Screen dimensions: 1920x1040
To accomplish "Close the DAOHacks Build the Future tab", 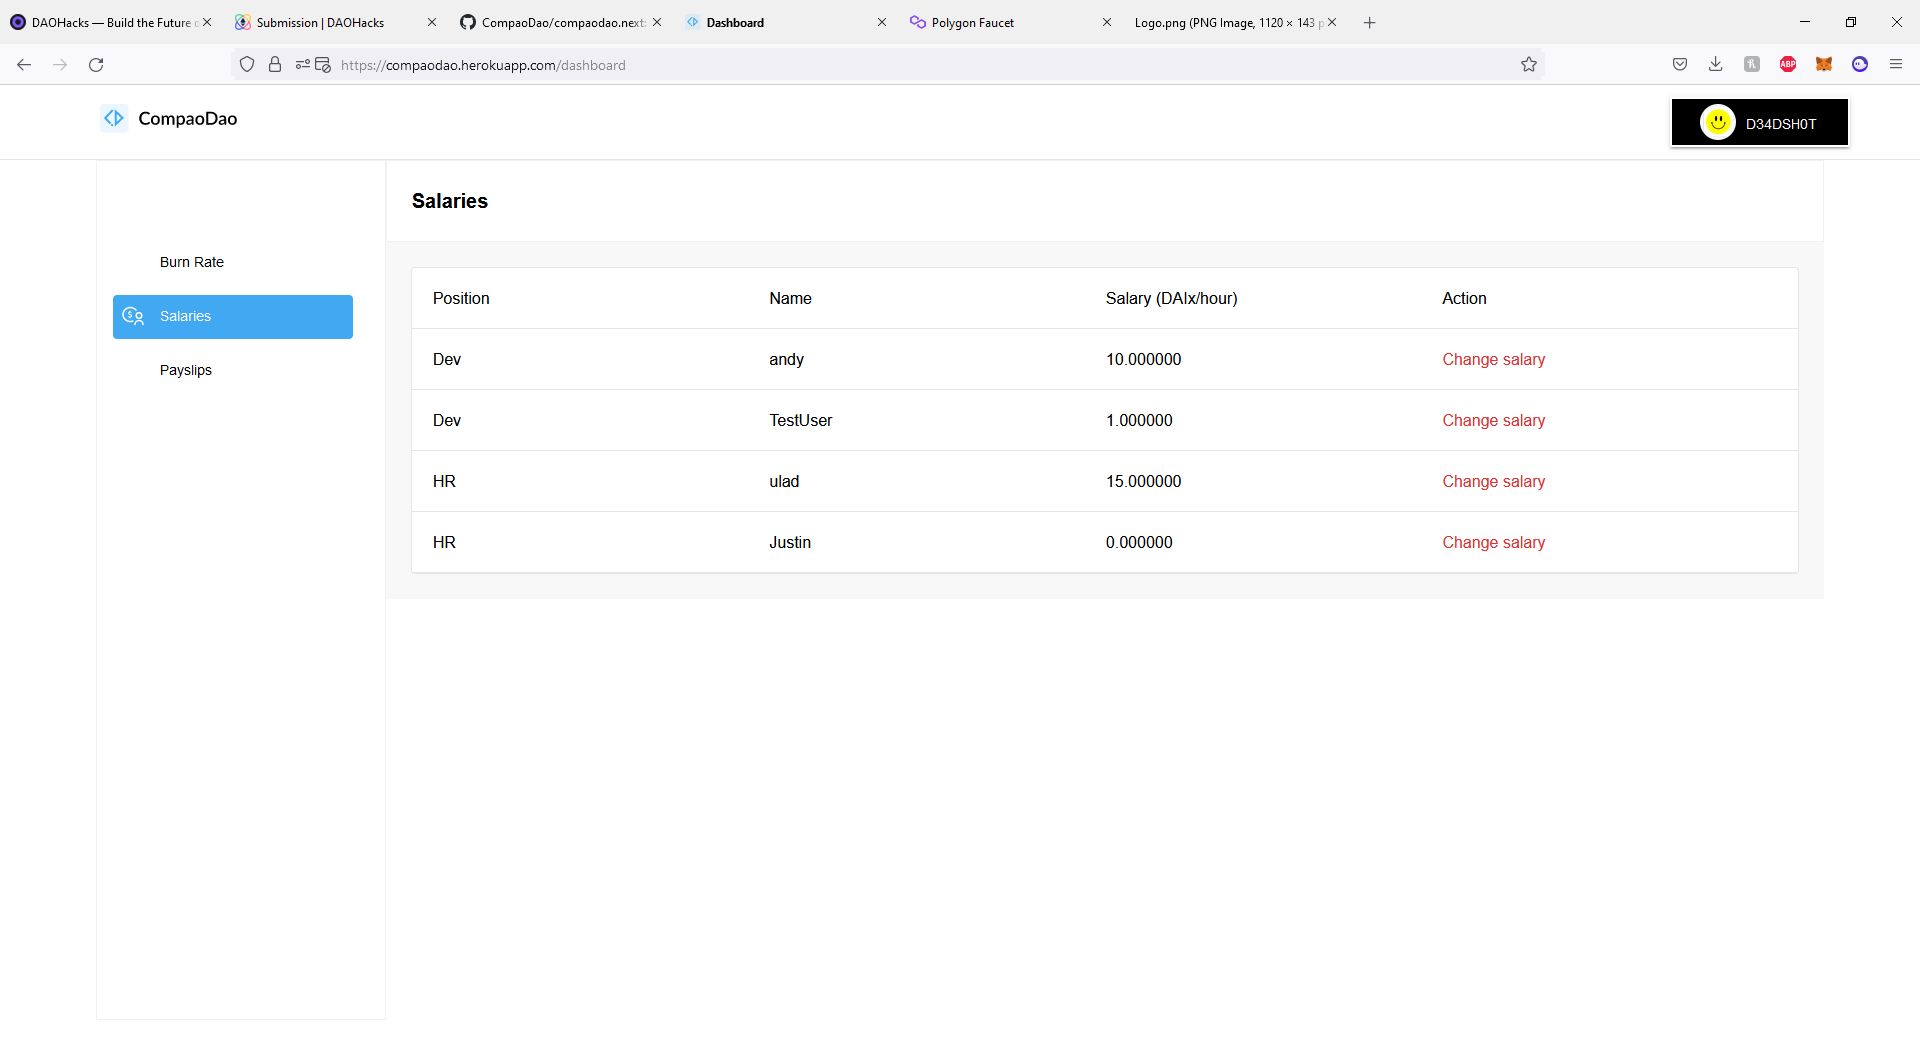I will pyautogui.click(x=207, y=22).
